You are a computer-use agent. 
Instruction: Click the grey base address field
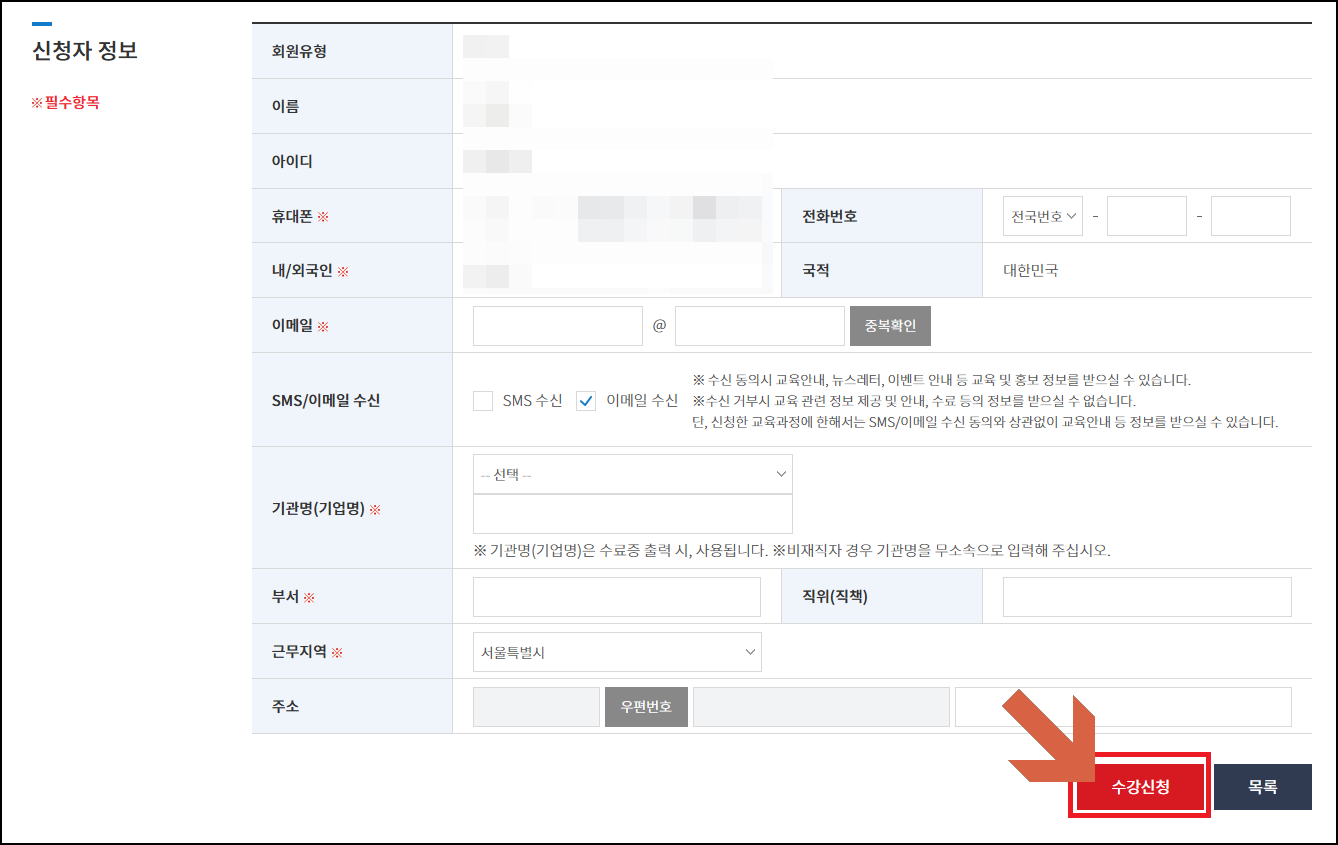click(x=821, y=706)
